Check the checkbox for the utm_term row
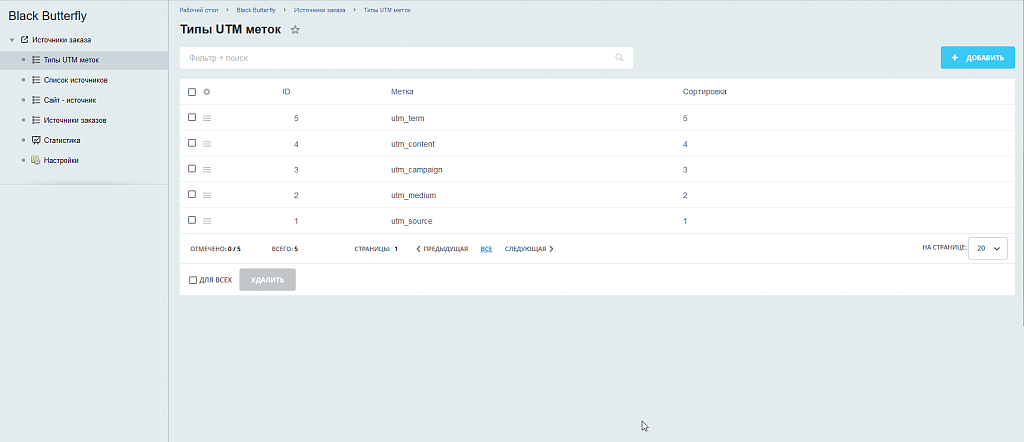 (x=192, y=118)
